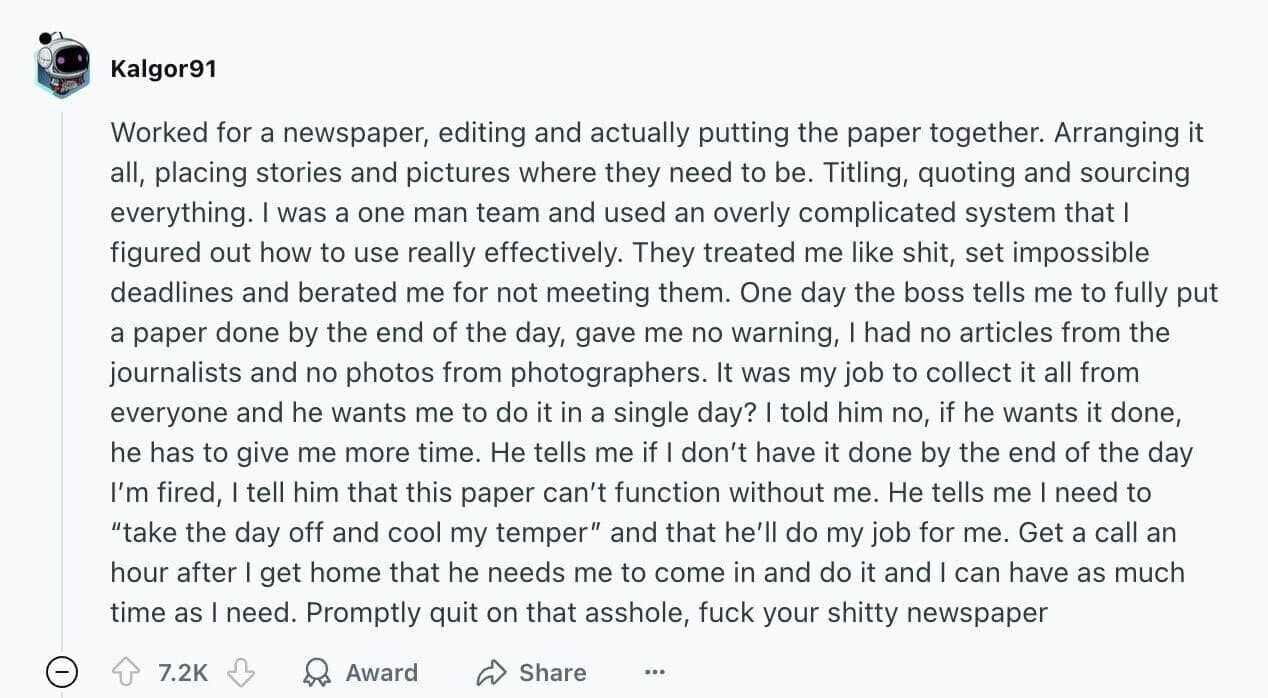Upvote the Kalgor91 comment
Screen dimensions: 1268x698
128,673
